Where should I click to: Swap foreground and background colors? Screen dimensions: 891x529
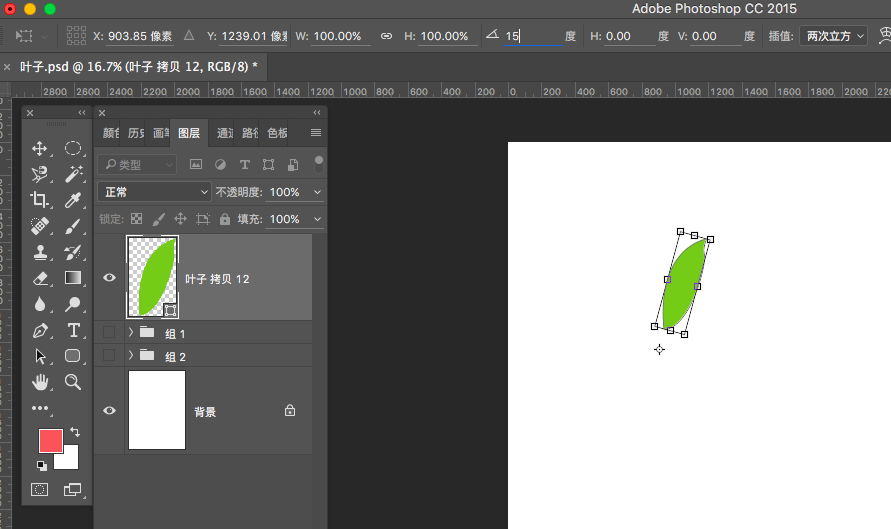(74, 432)
